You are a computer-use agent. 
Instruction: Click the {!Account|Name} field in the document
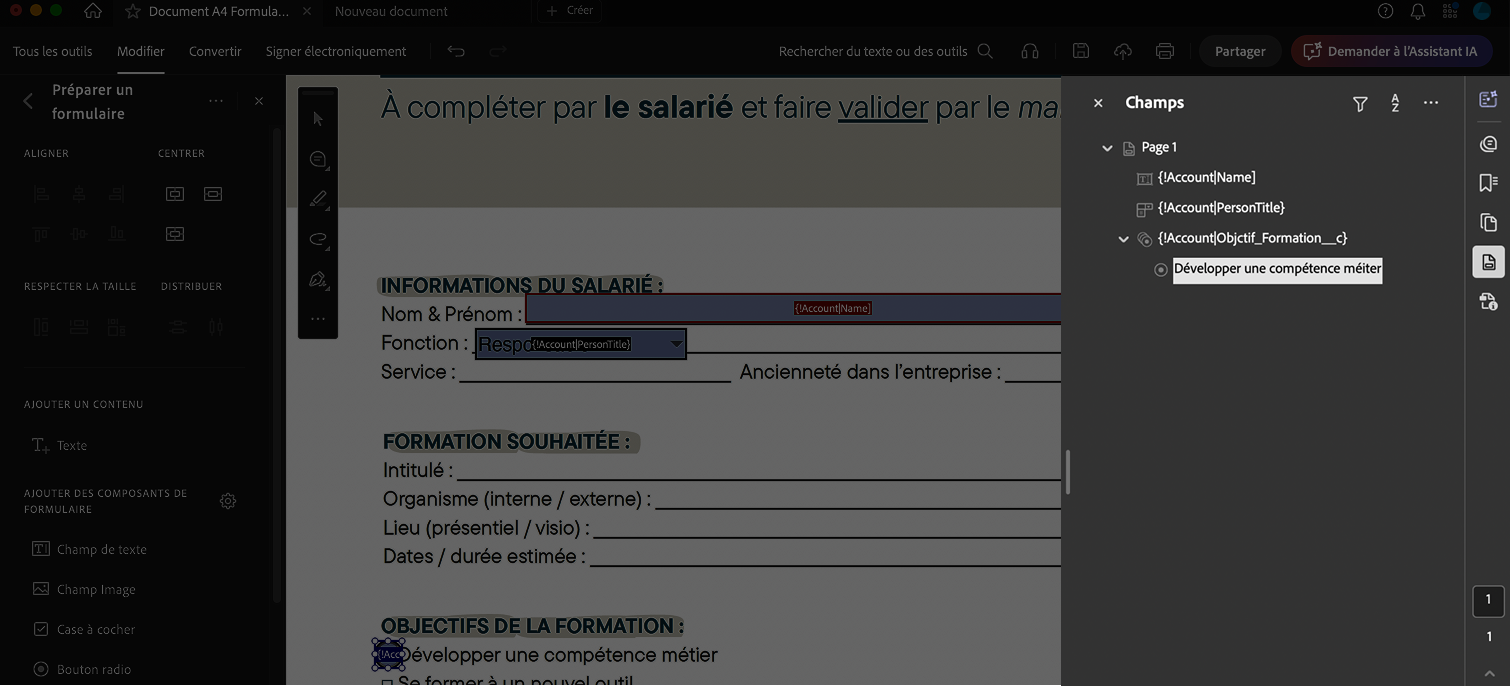(x=793, y=308)
